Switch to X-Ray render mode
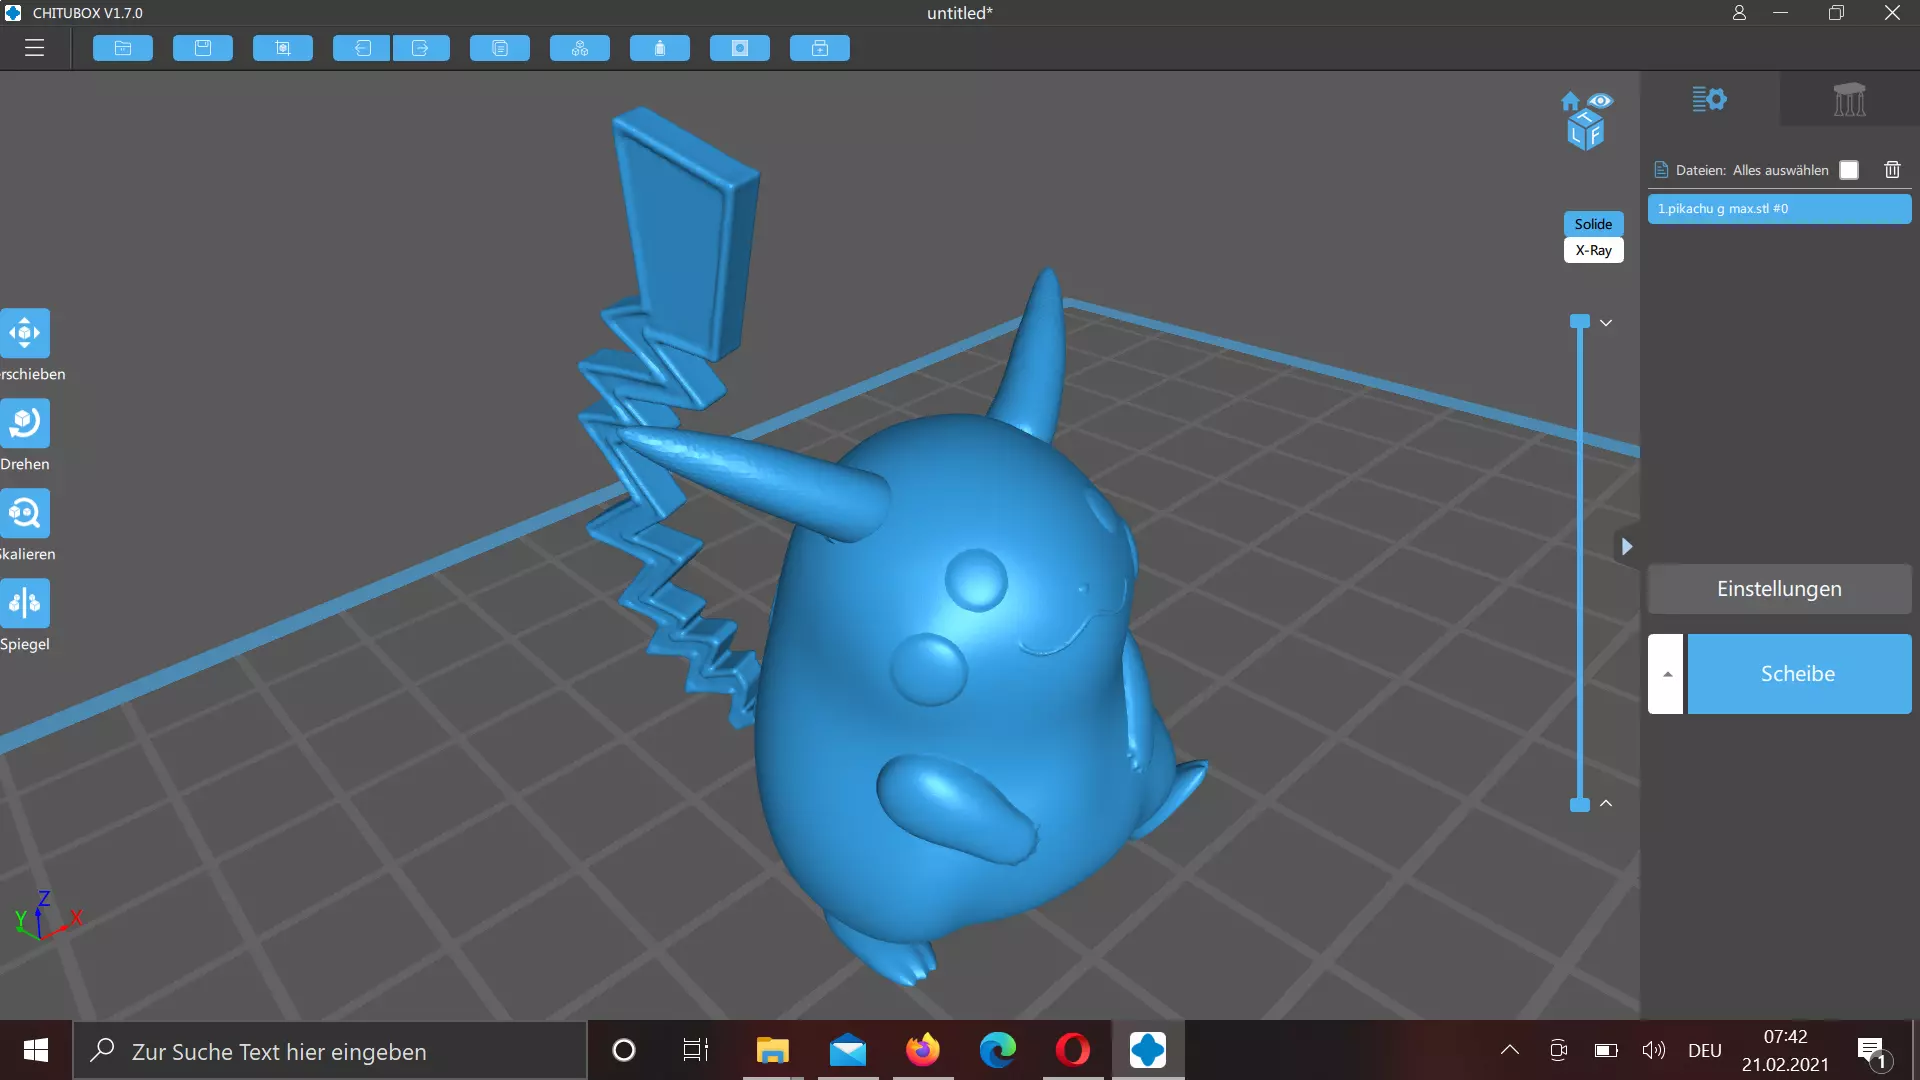The width and height of the screenshot is (1920, 1080). click(1593, 250)
